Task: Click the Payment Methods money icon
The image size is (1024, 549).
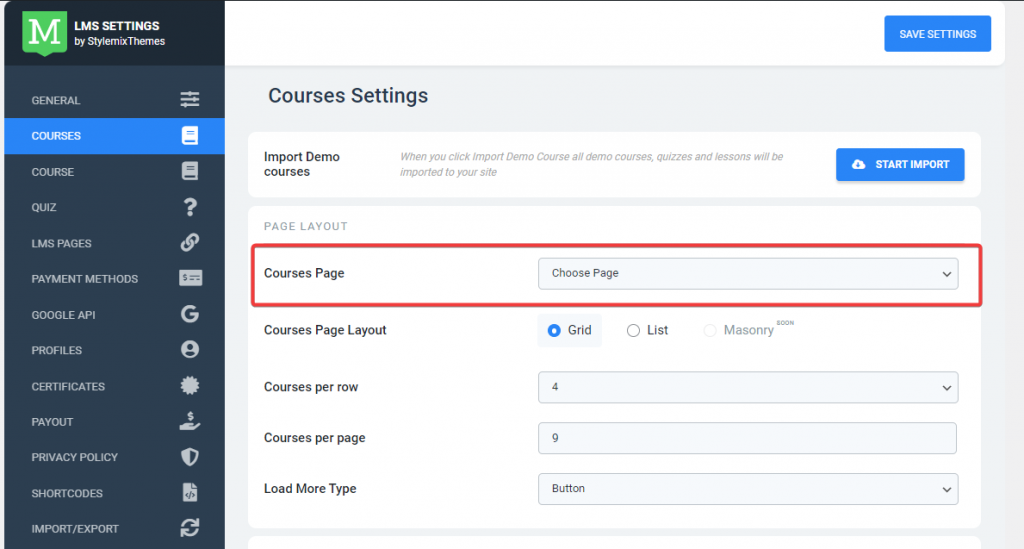Action: 191,278
